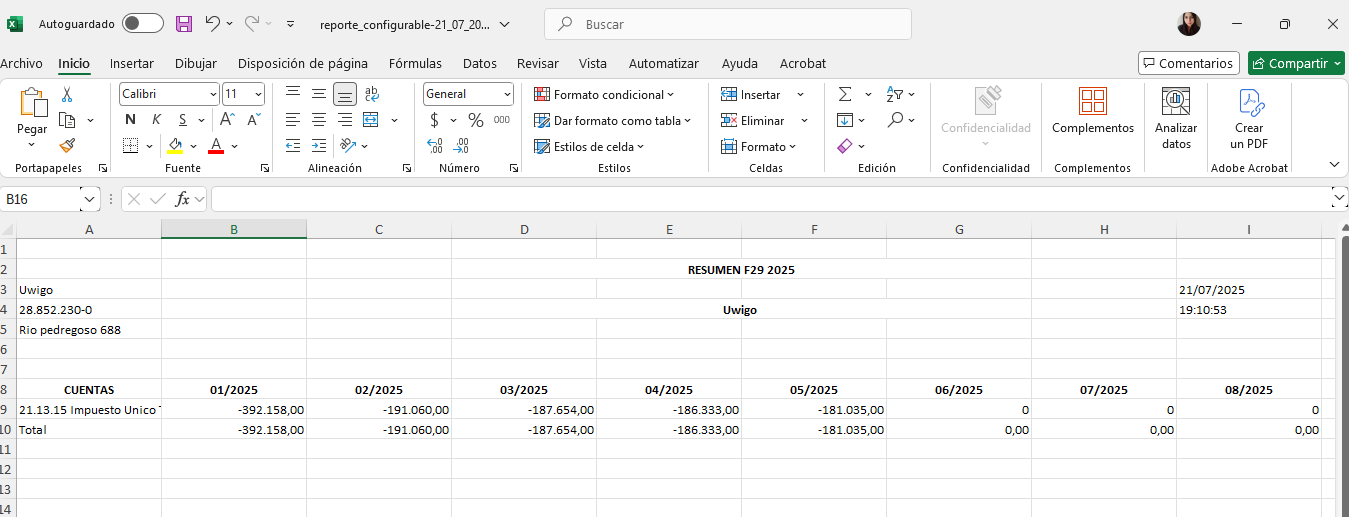Switch to the Disposición de página tab
The image size is (1349, 517).
(303, 63)
